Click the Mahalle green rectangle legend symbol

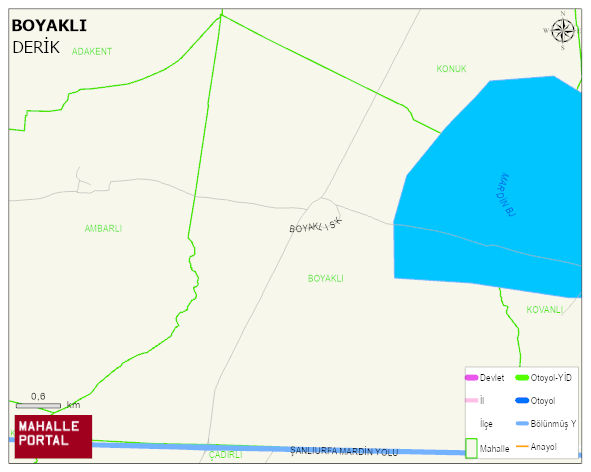pos(471,448)
